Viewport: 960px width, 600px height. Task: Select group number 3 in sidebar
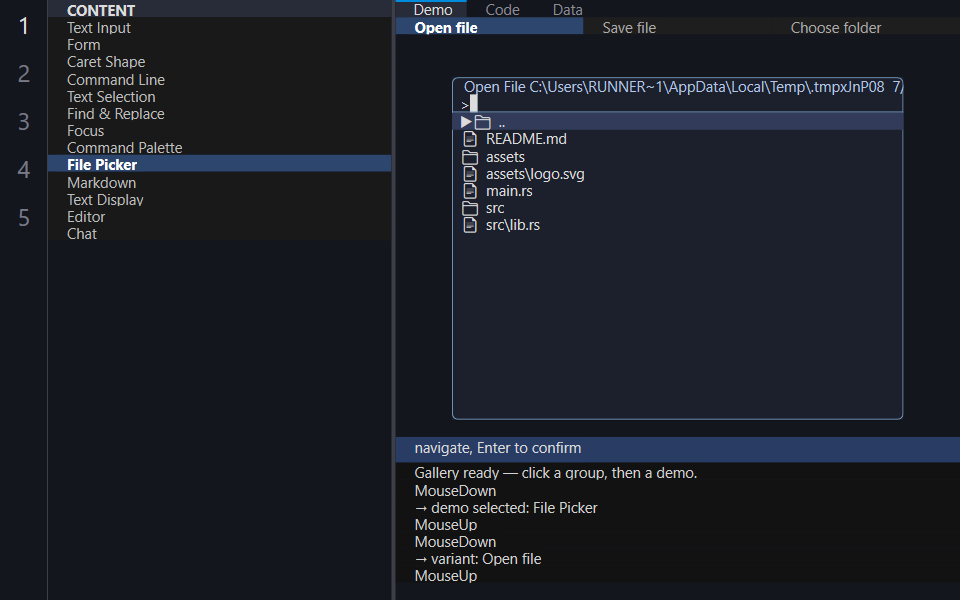[23, 122]
